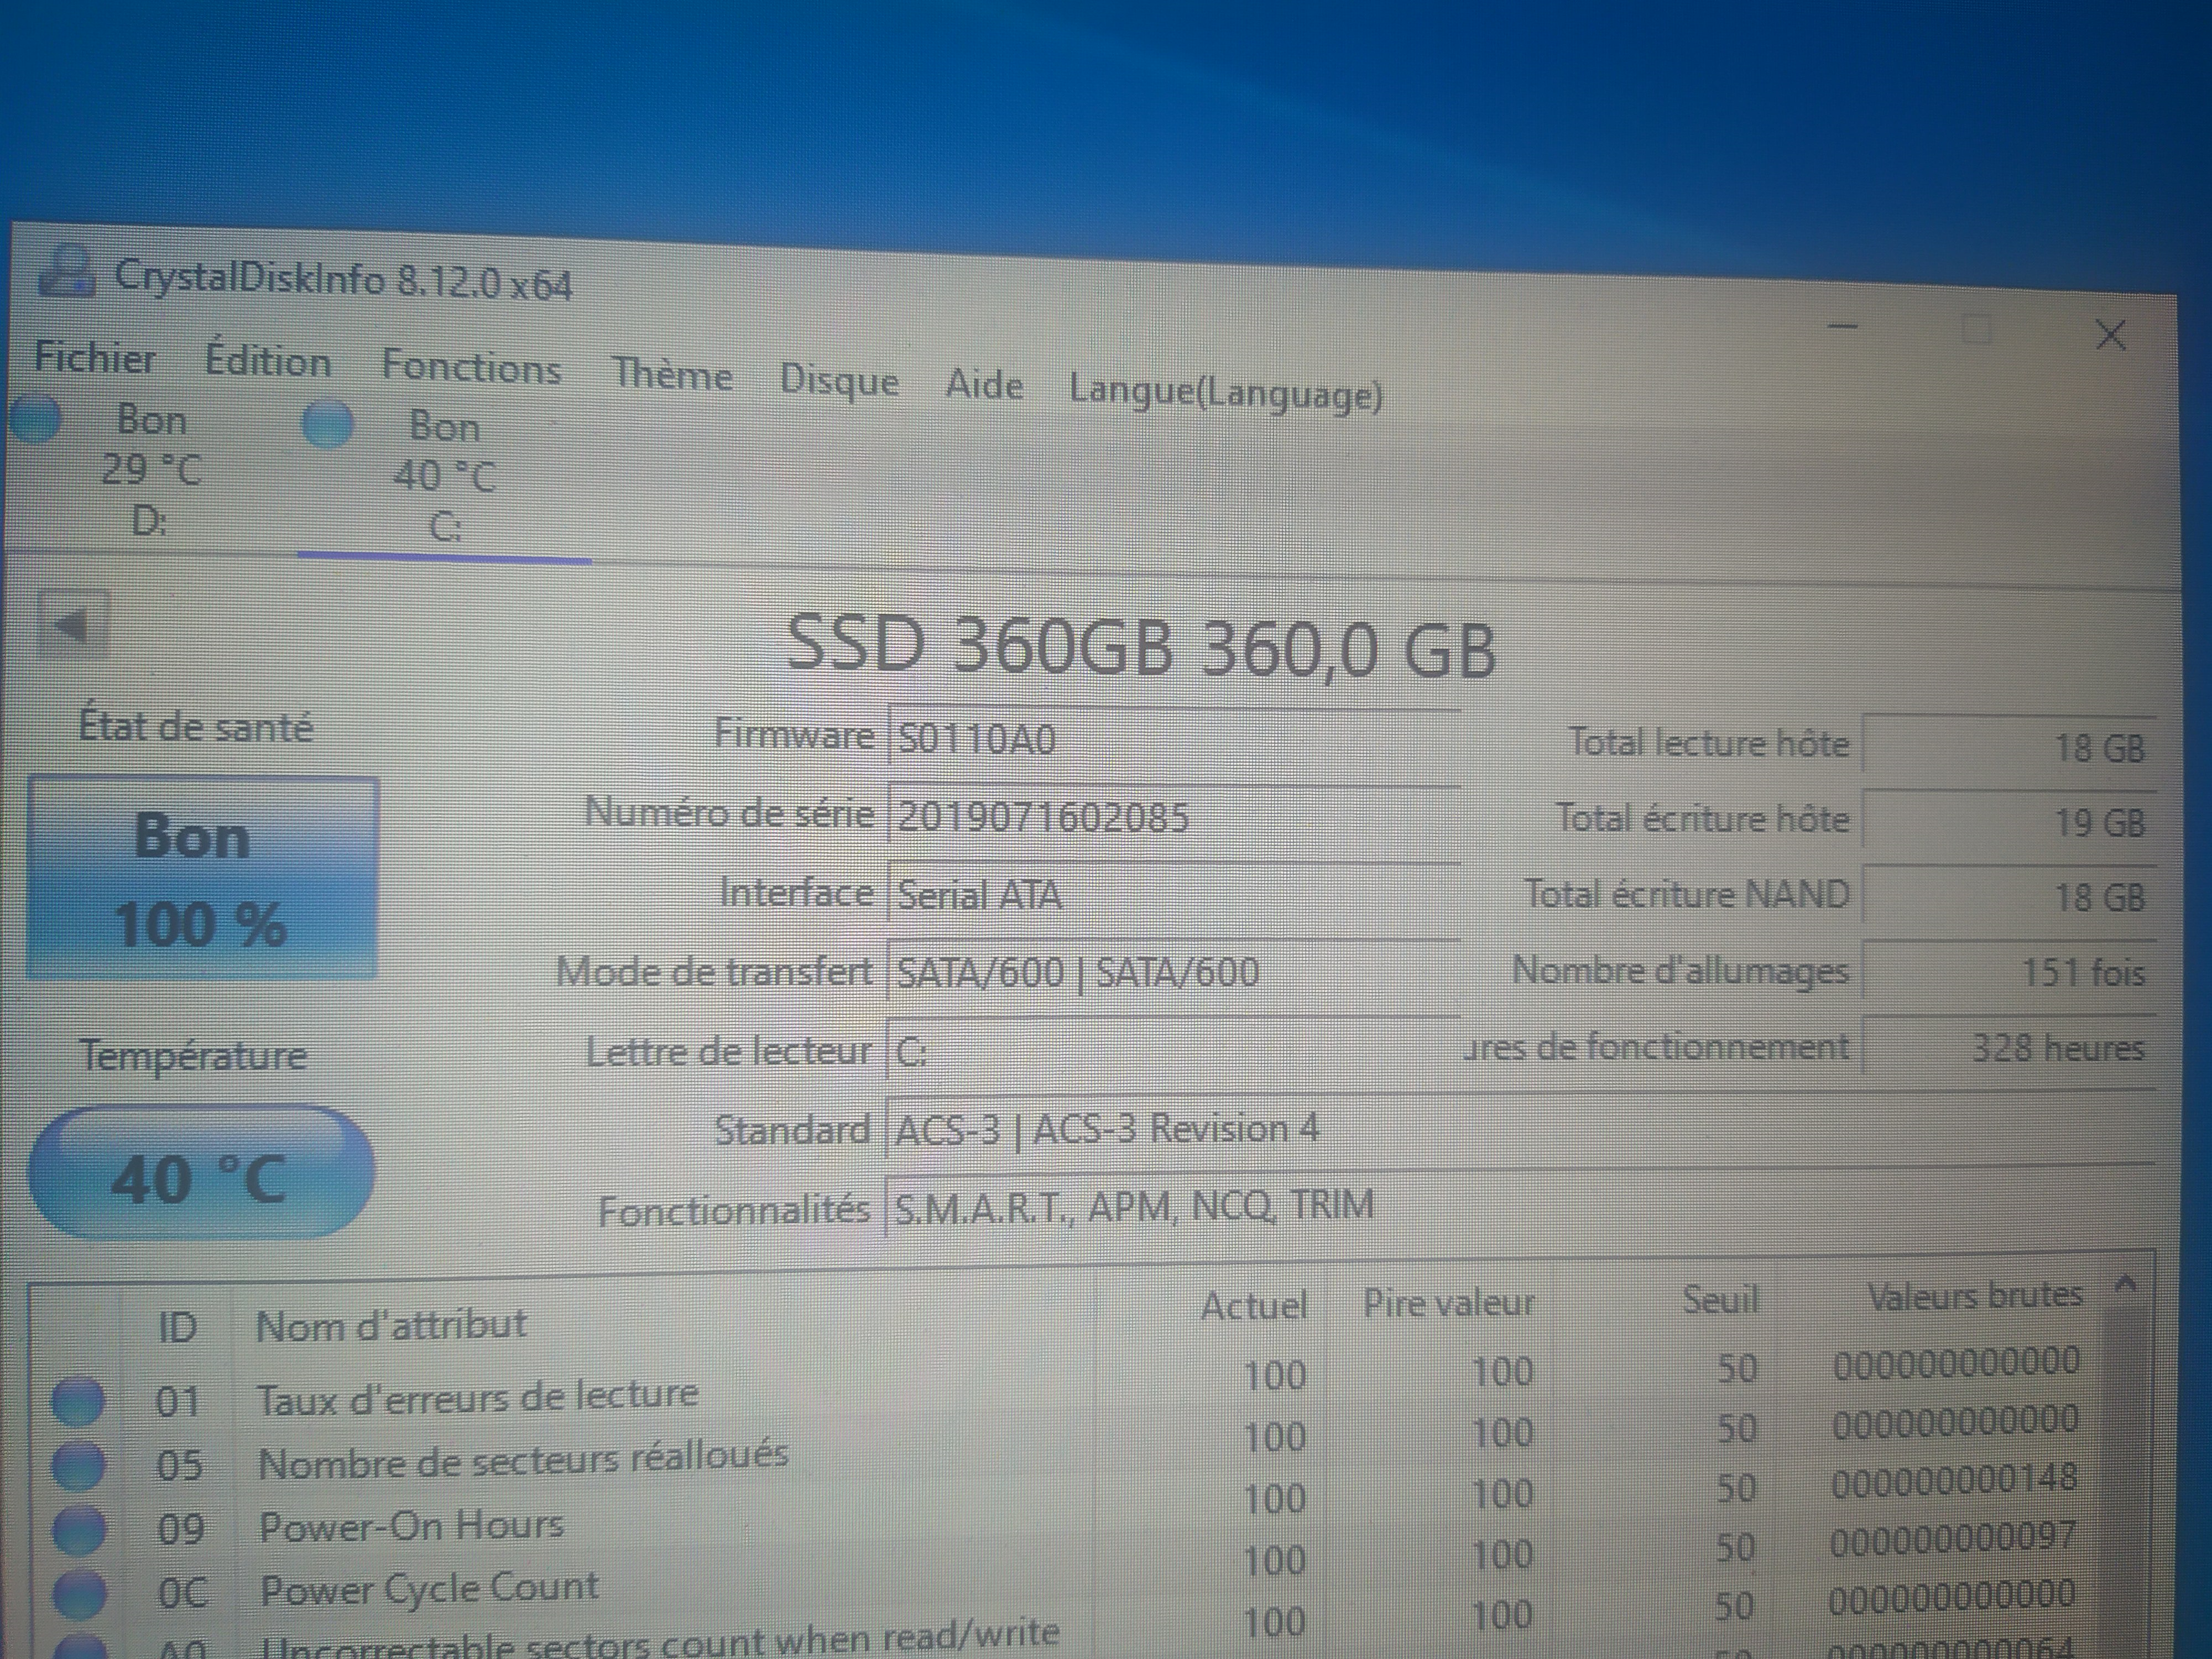Click the D: drive health status circle
This screenshot has width=2212, height=1659.
point(36,420)
